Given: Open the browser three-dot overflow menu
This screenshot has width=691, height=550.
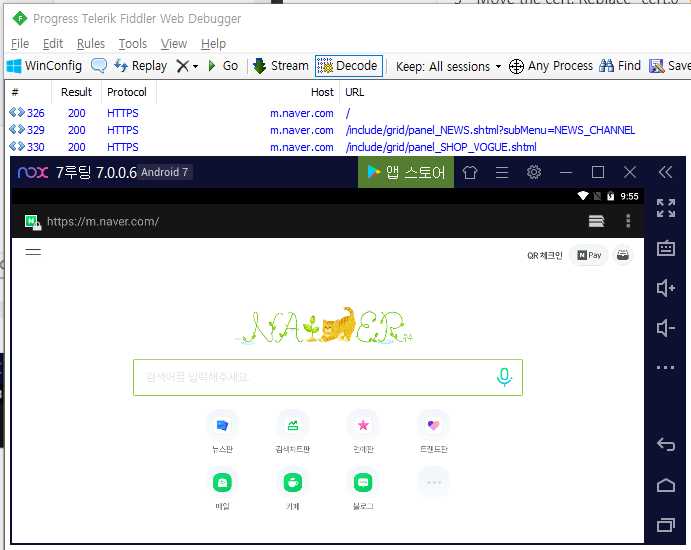Looking at the screenshot, I should [628, 221].
